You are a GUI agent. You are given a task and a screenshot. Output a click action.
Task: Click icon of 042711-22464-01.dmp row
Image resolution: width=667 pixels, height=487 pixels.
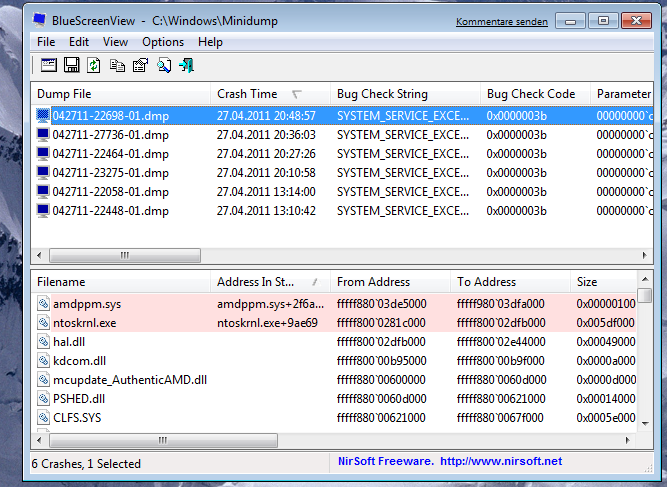coord(43,154)
